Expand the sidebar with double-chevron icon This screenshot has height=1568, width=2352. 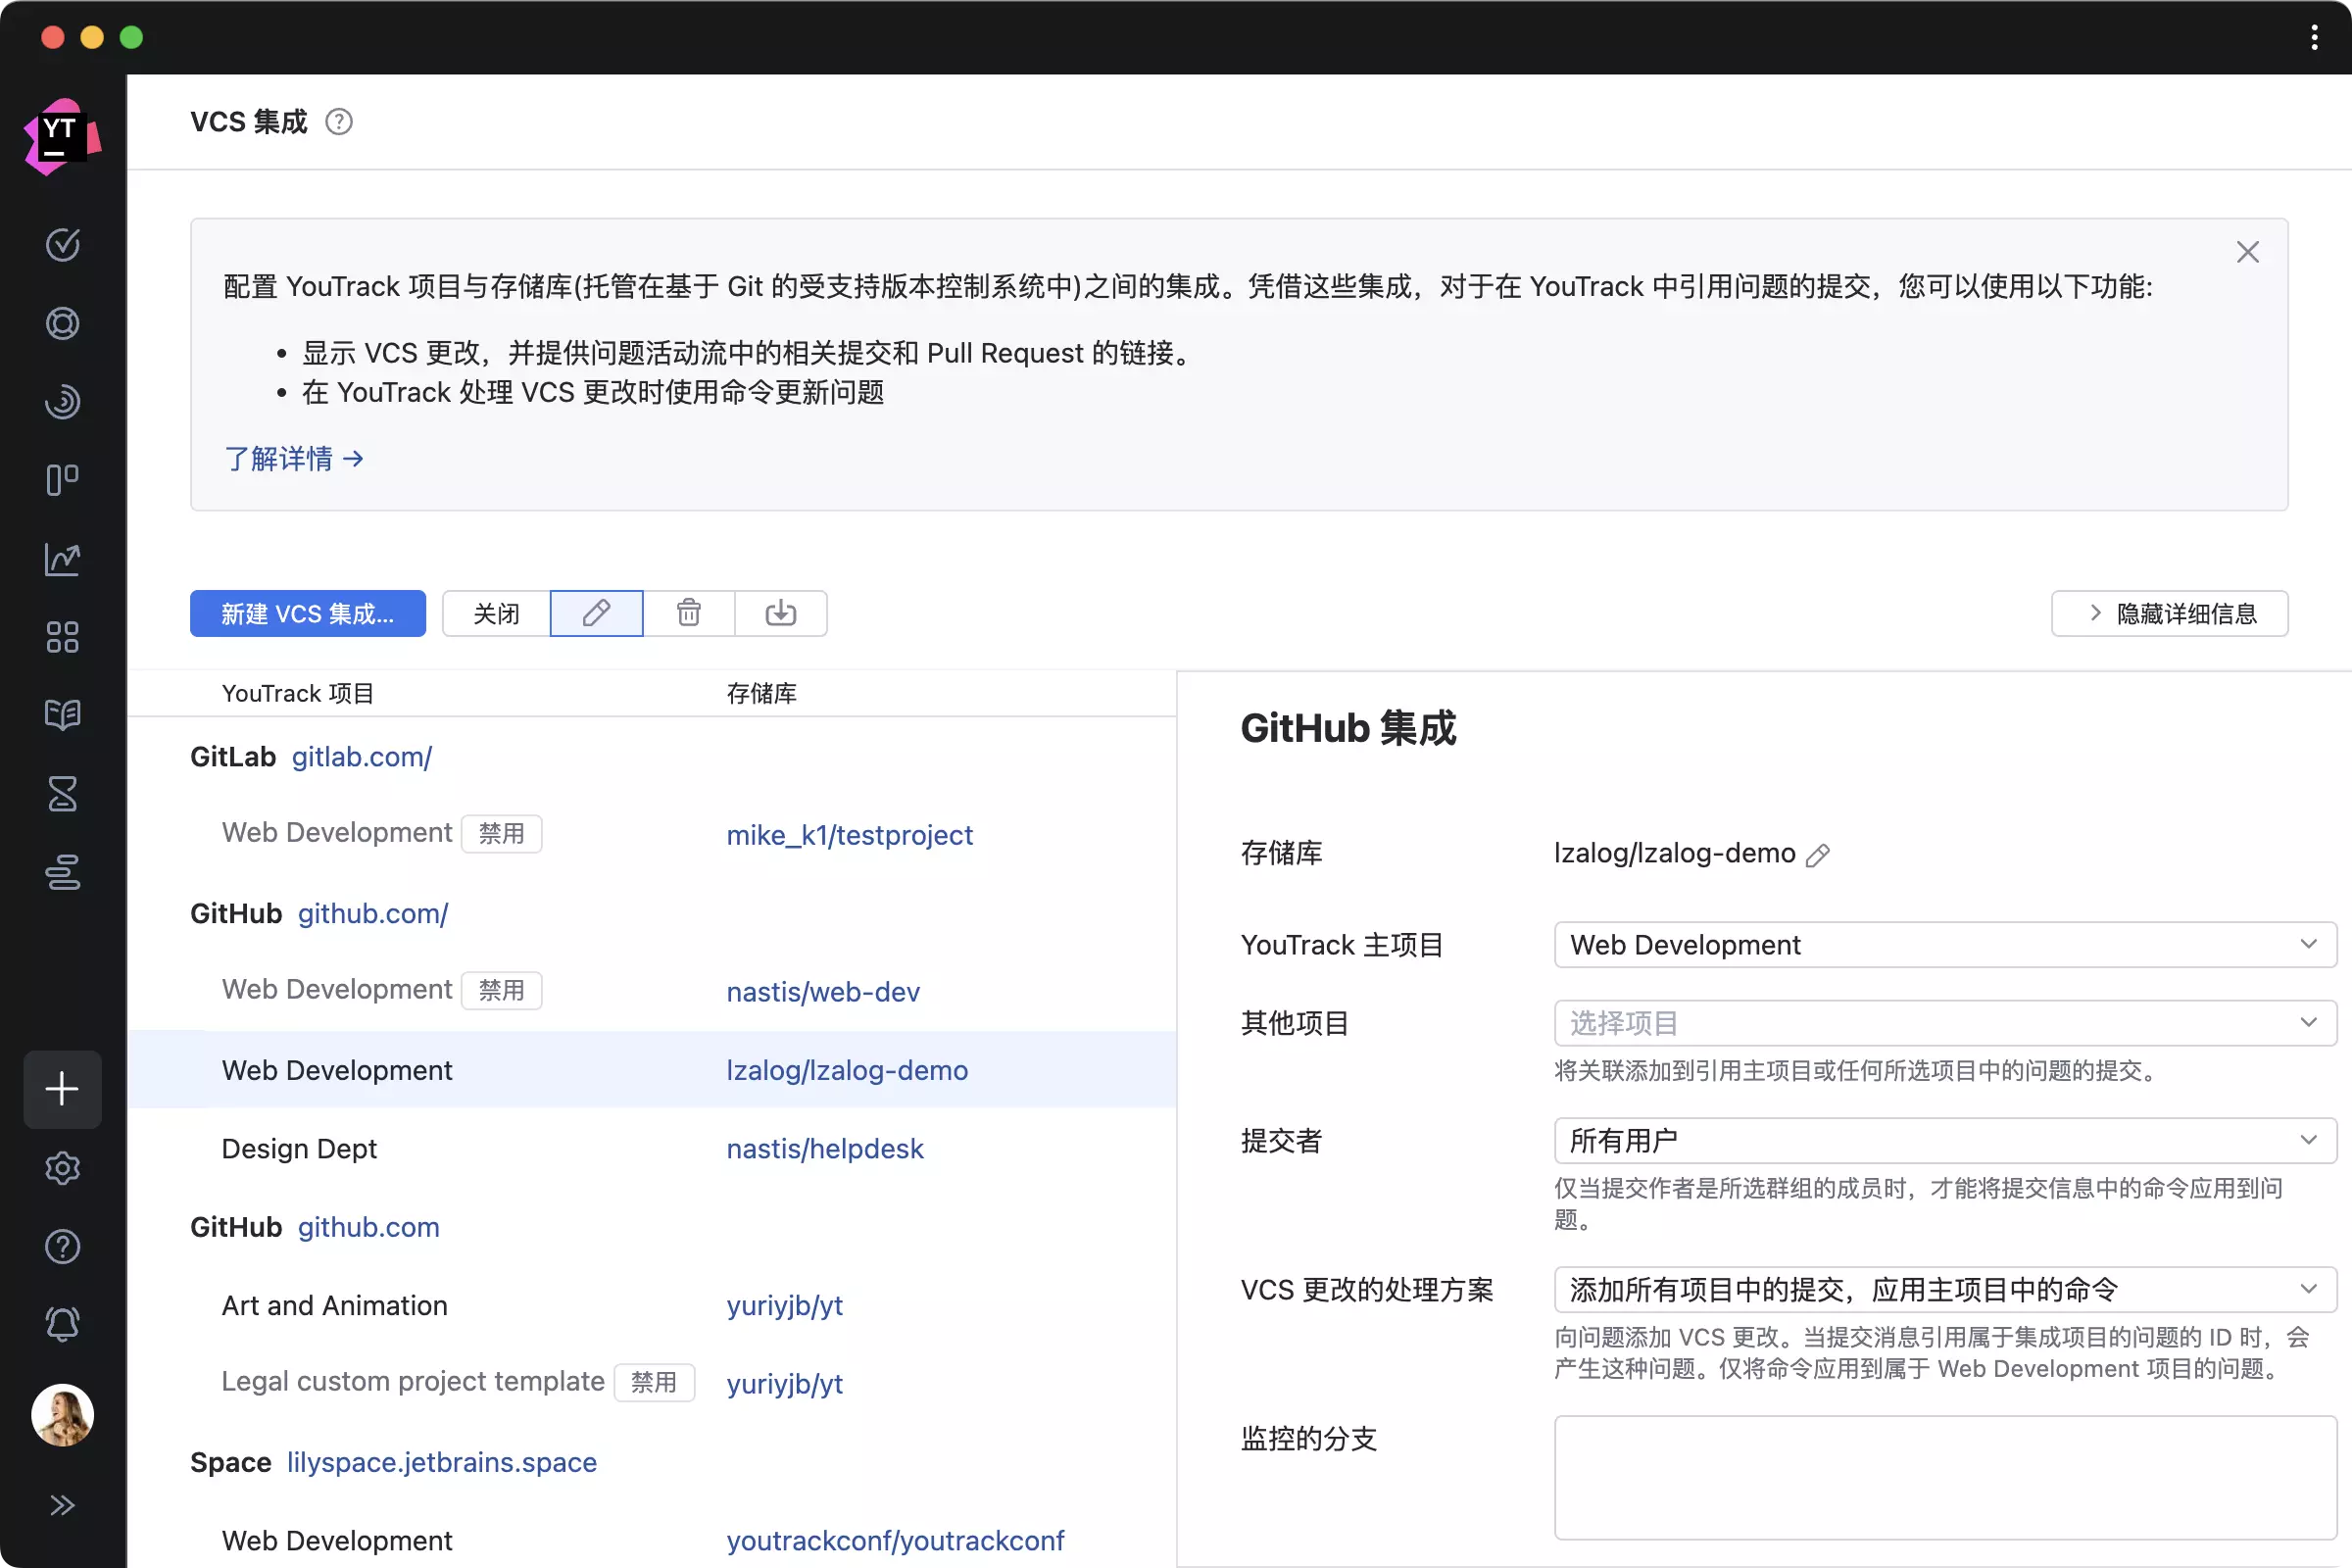(x=62, y=1505)
